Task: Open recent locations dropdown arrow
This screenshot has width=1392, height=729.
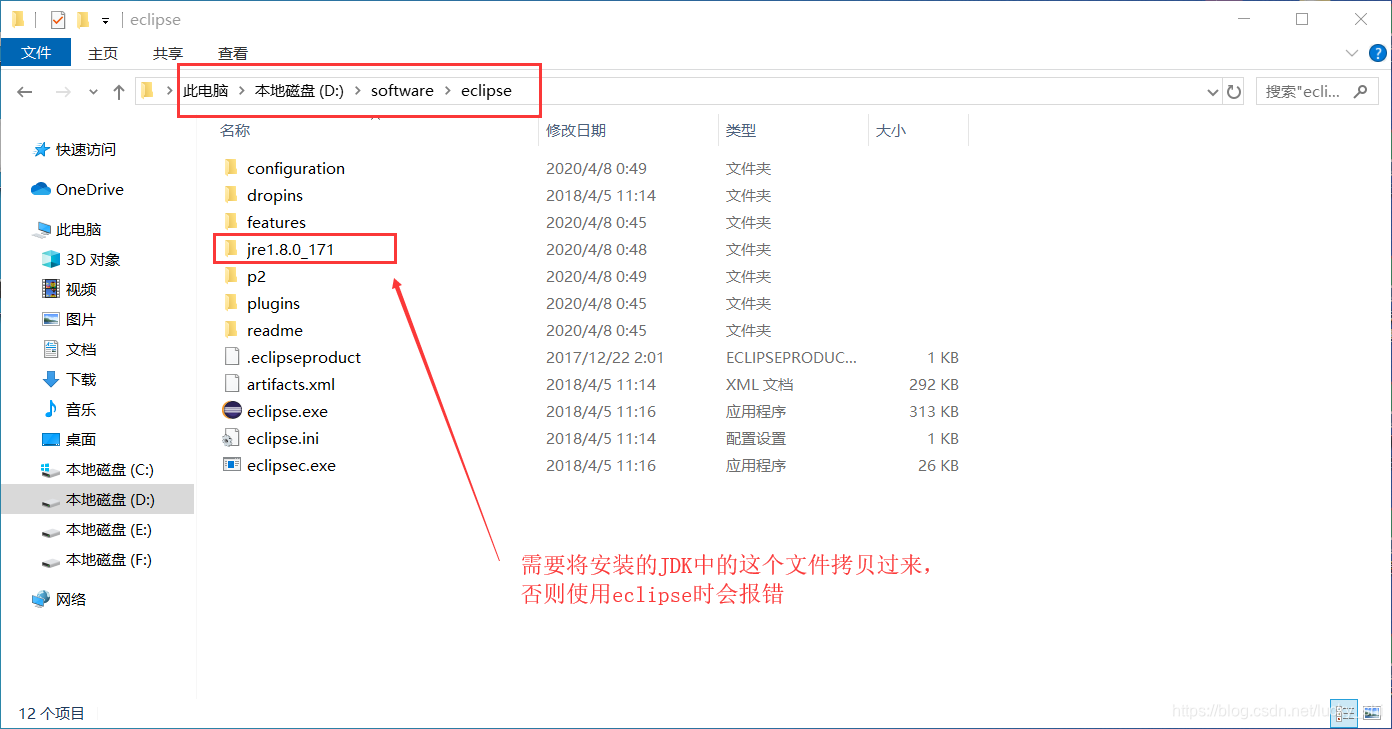Action: pos(93,91)
